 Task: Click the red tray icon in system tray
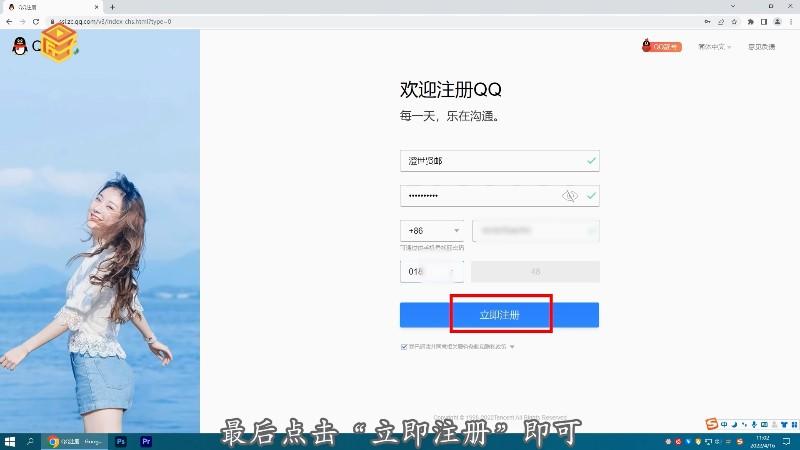(x=678, y=442)
